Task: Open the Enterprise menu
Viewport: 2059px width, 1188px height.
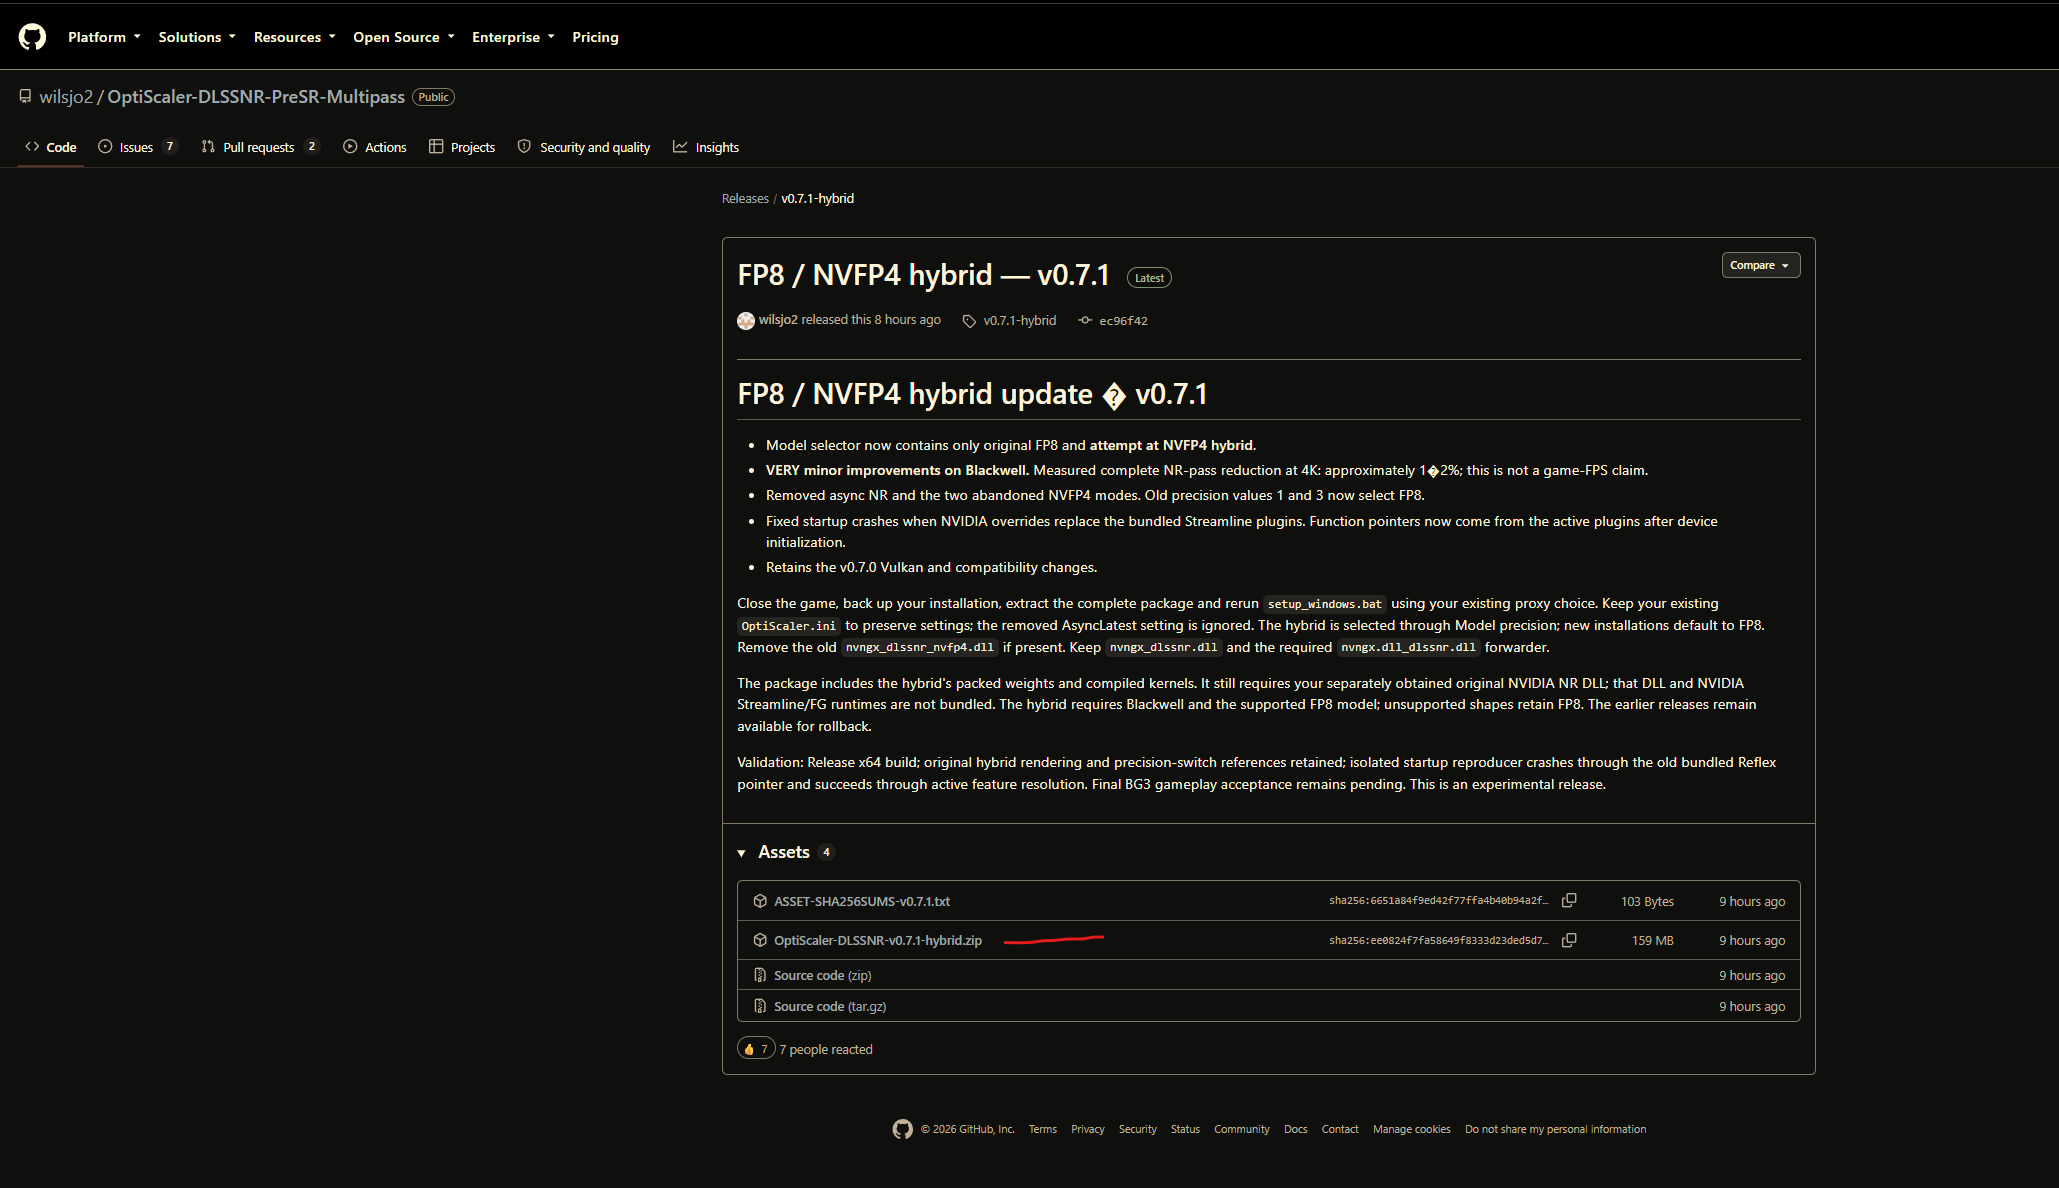Action: 513,37
